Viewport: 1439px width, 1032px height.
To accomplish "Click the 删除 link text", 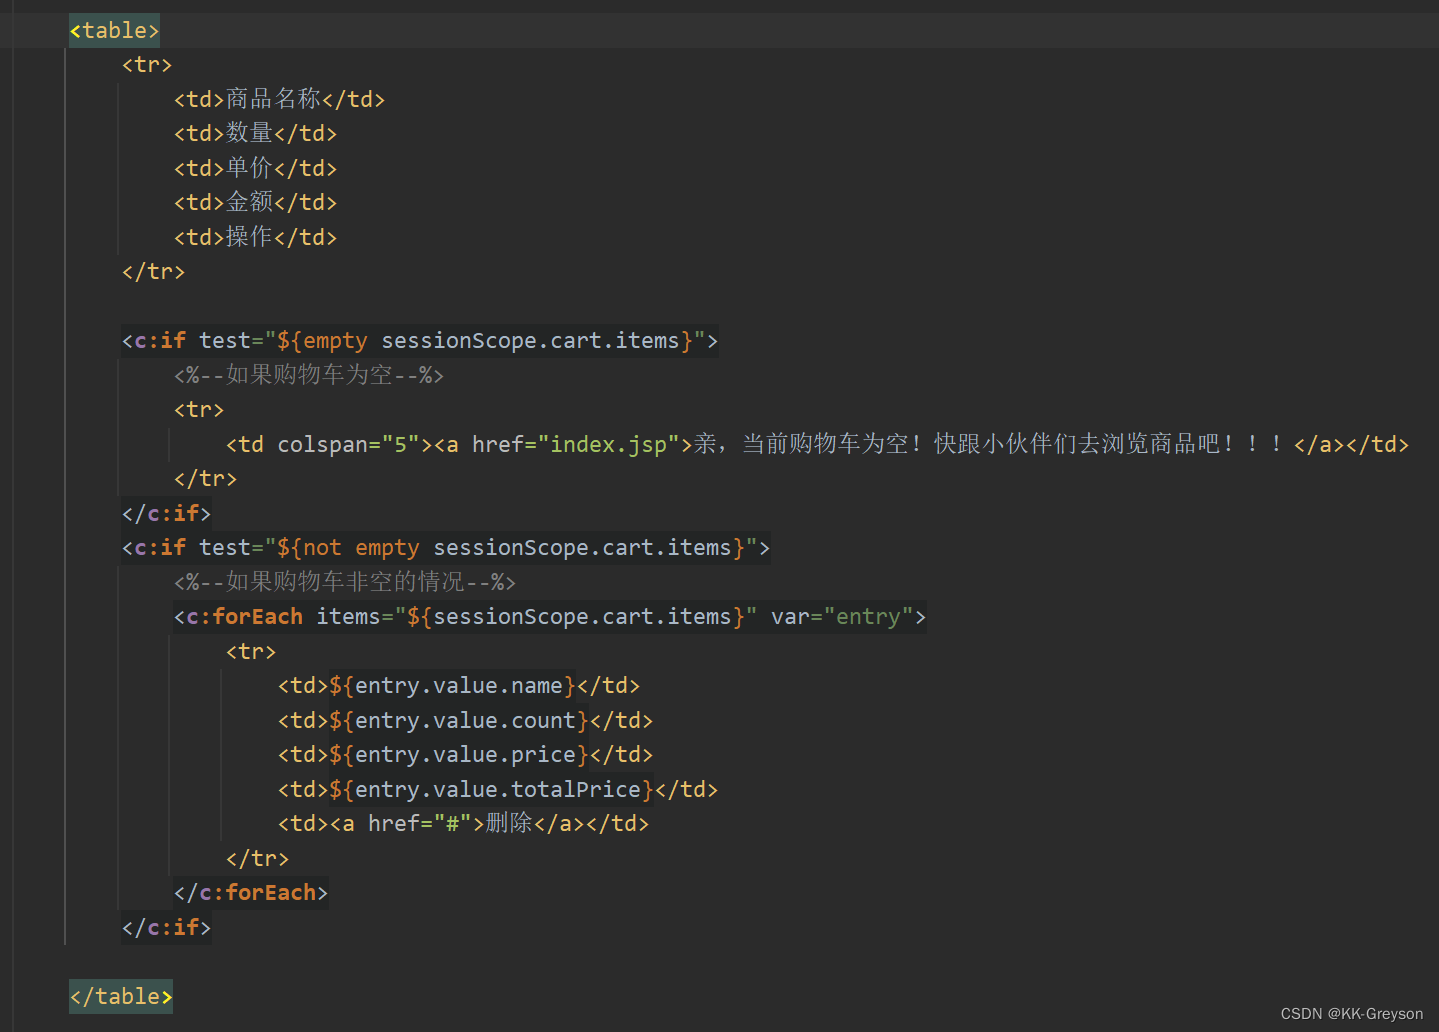I will click(x=509, y=824).
